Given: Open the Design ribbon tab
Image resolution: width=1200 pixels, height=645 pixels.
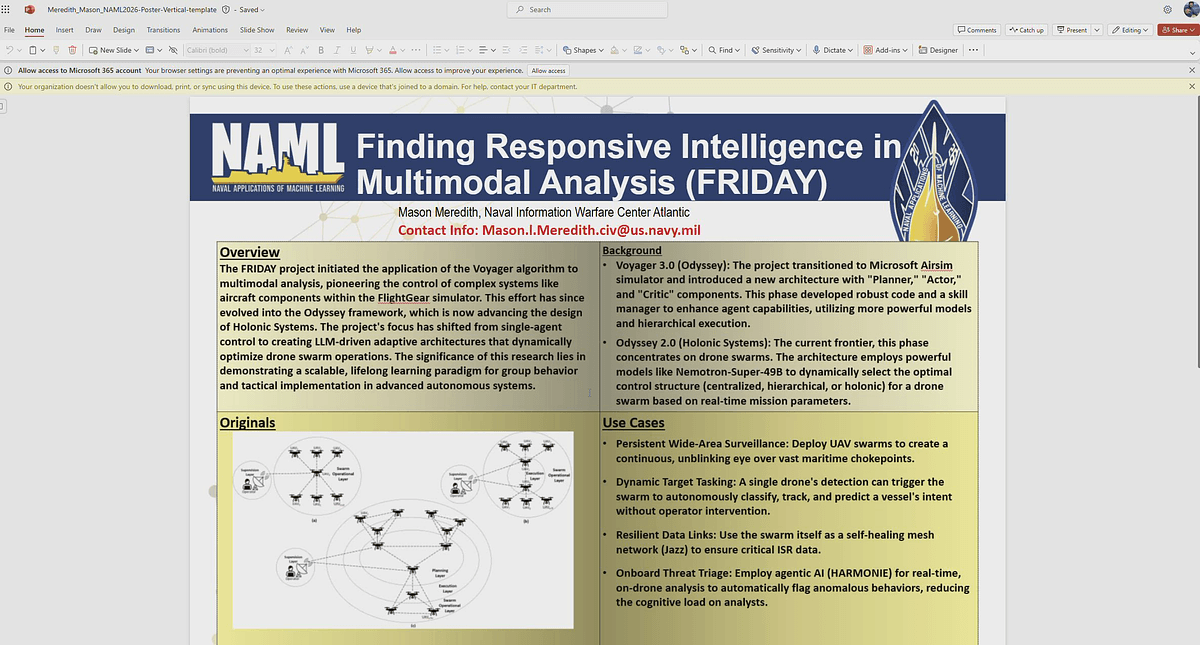Looking at the screenshot, I should [124, 30].
